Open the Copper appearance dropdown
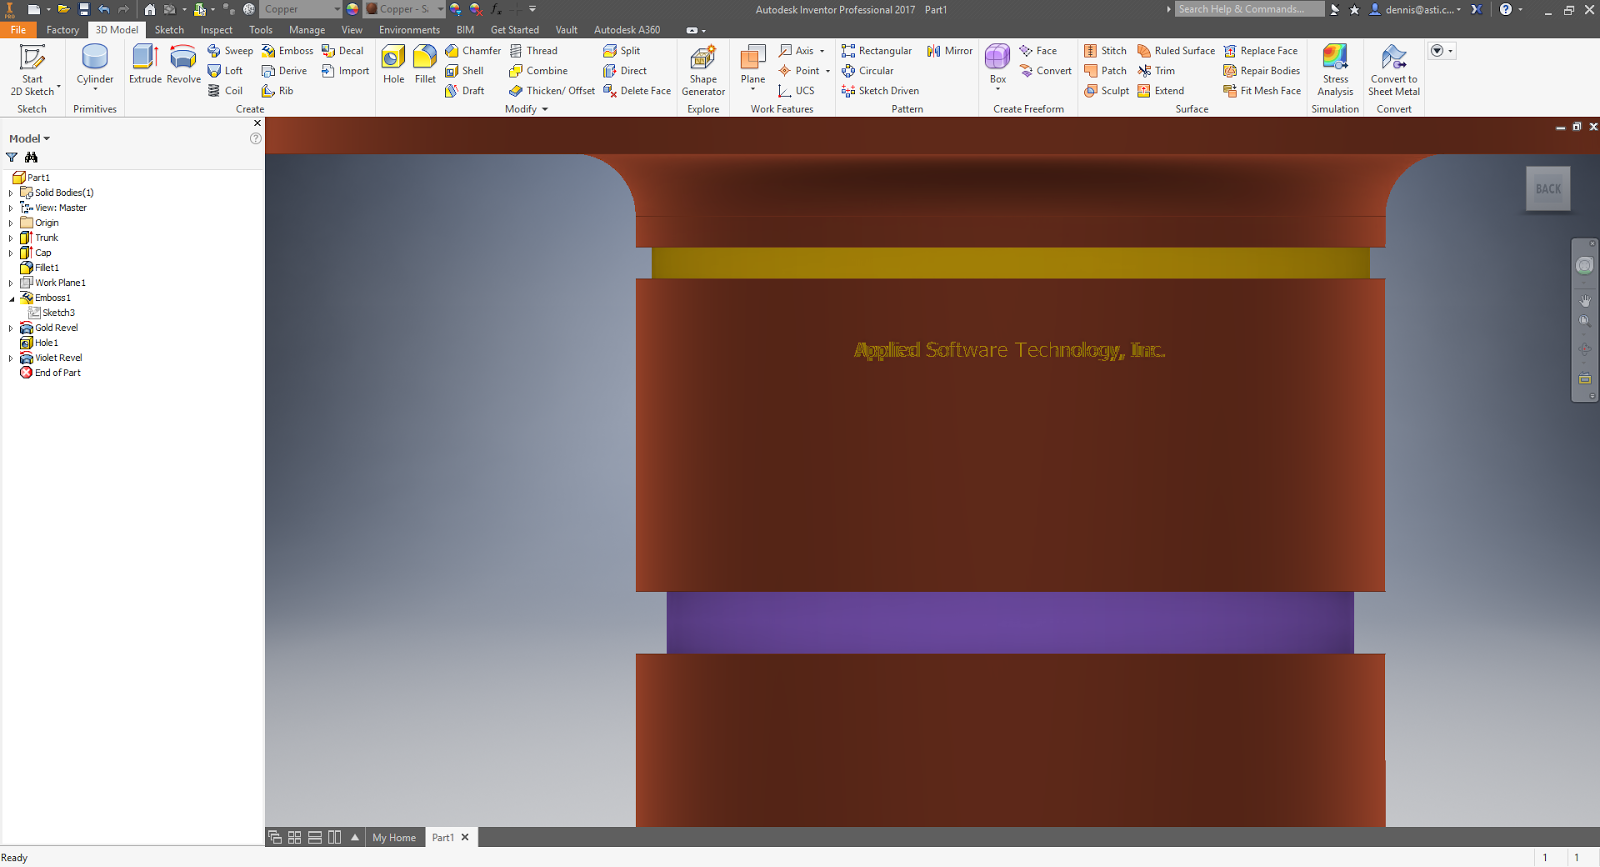The height and width of the screenshot is (867, 1600). tap(440, 9)
